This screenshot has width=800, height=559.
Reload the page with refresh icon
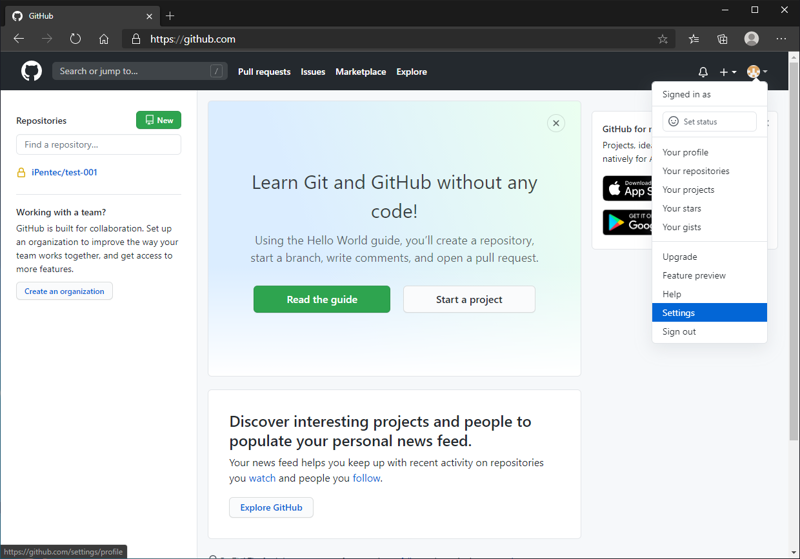pyautogui.click(x=75, y=39)
